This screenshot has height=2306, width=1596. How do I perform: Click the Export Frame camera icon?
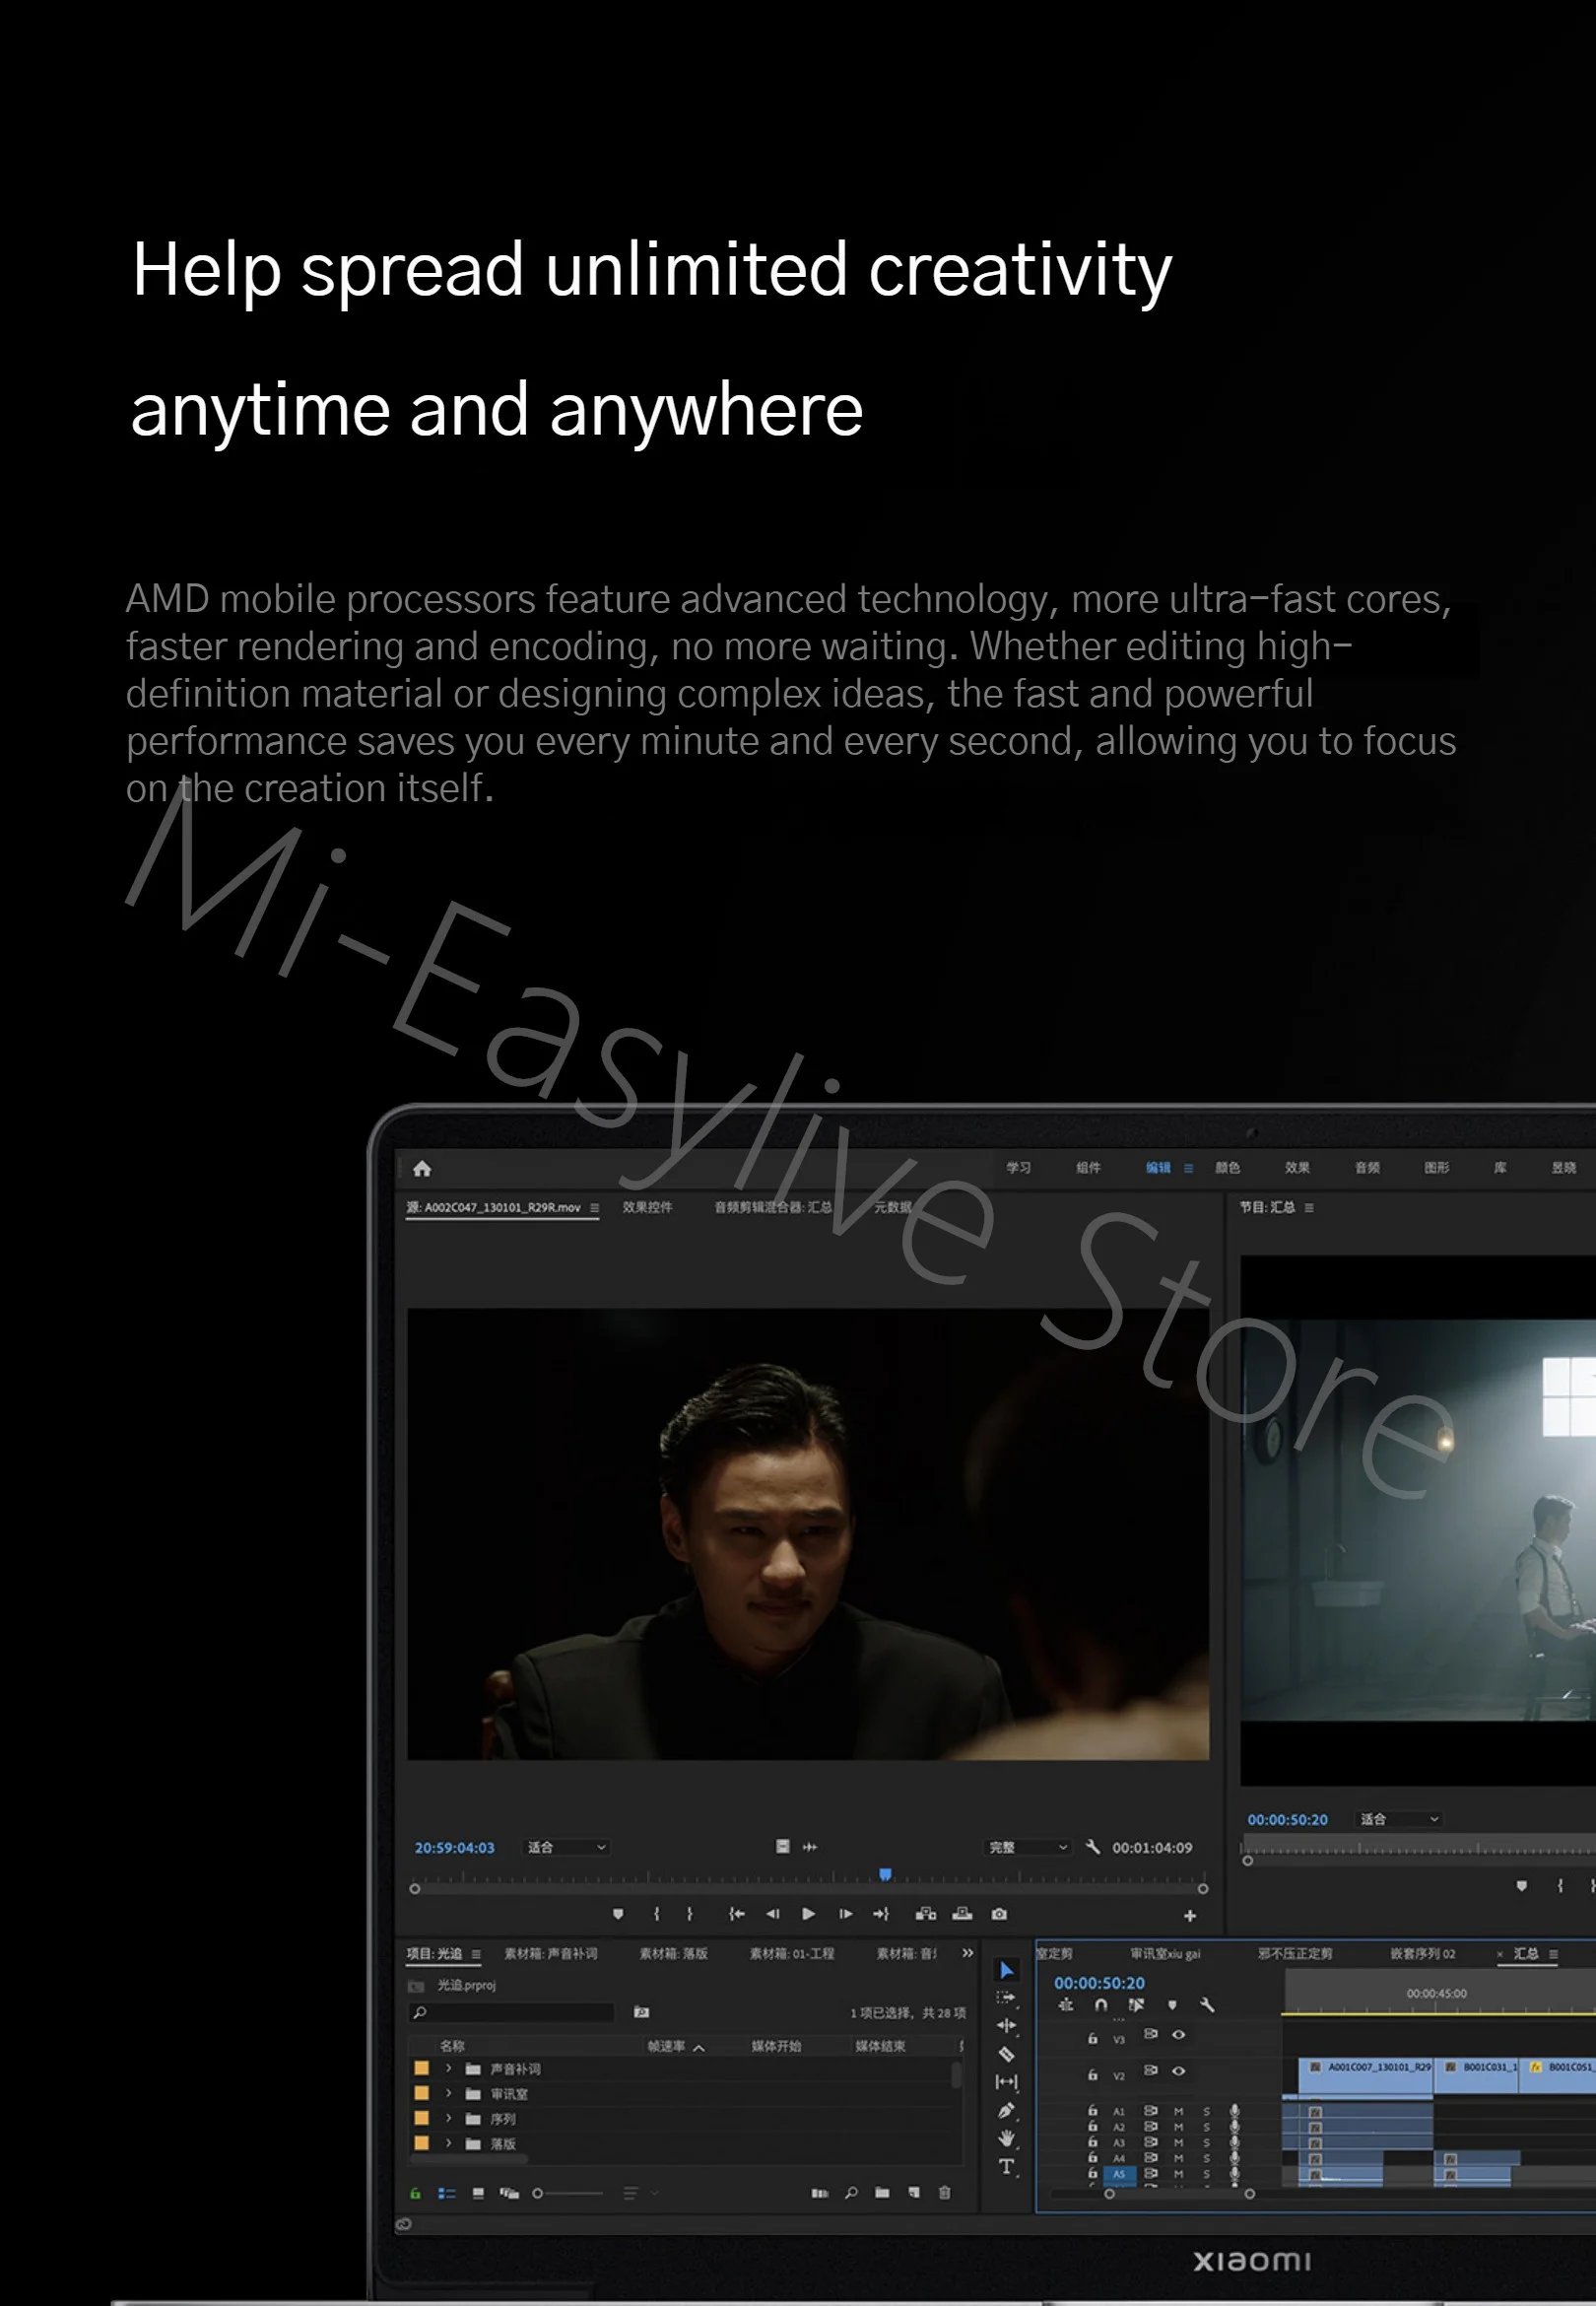coord(999,1914)
